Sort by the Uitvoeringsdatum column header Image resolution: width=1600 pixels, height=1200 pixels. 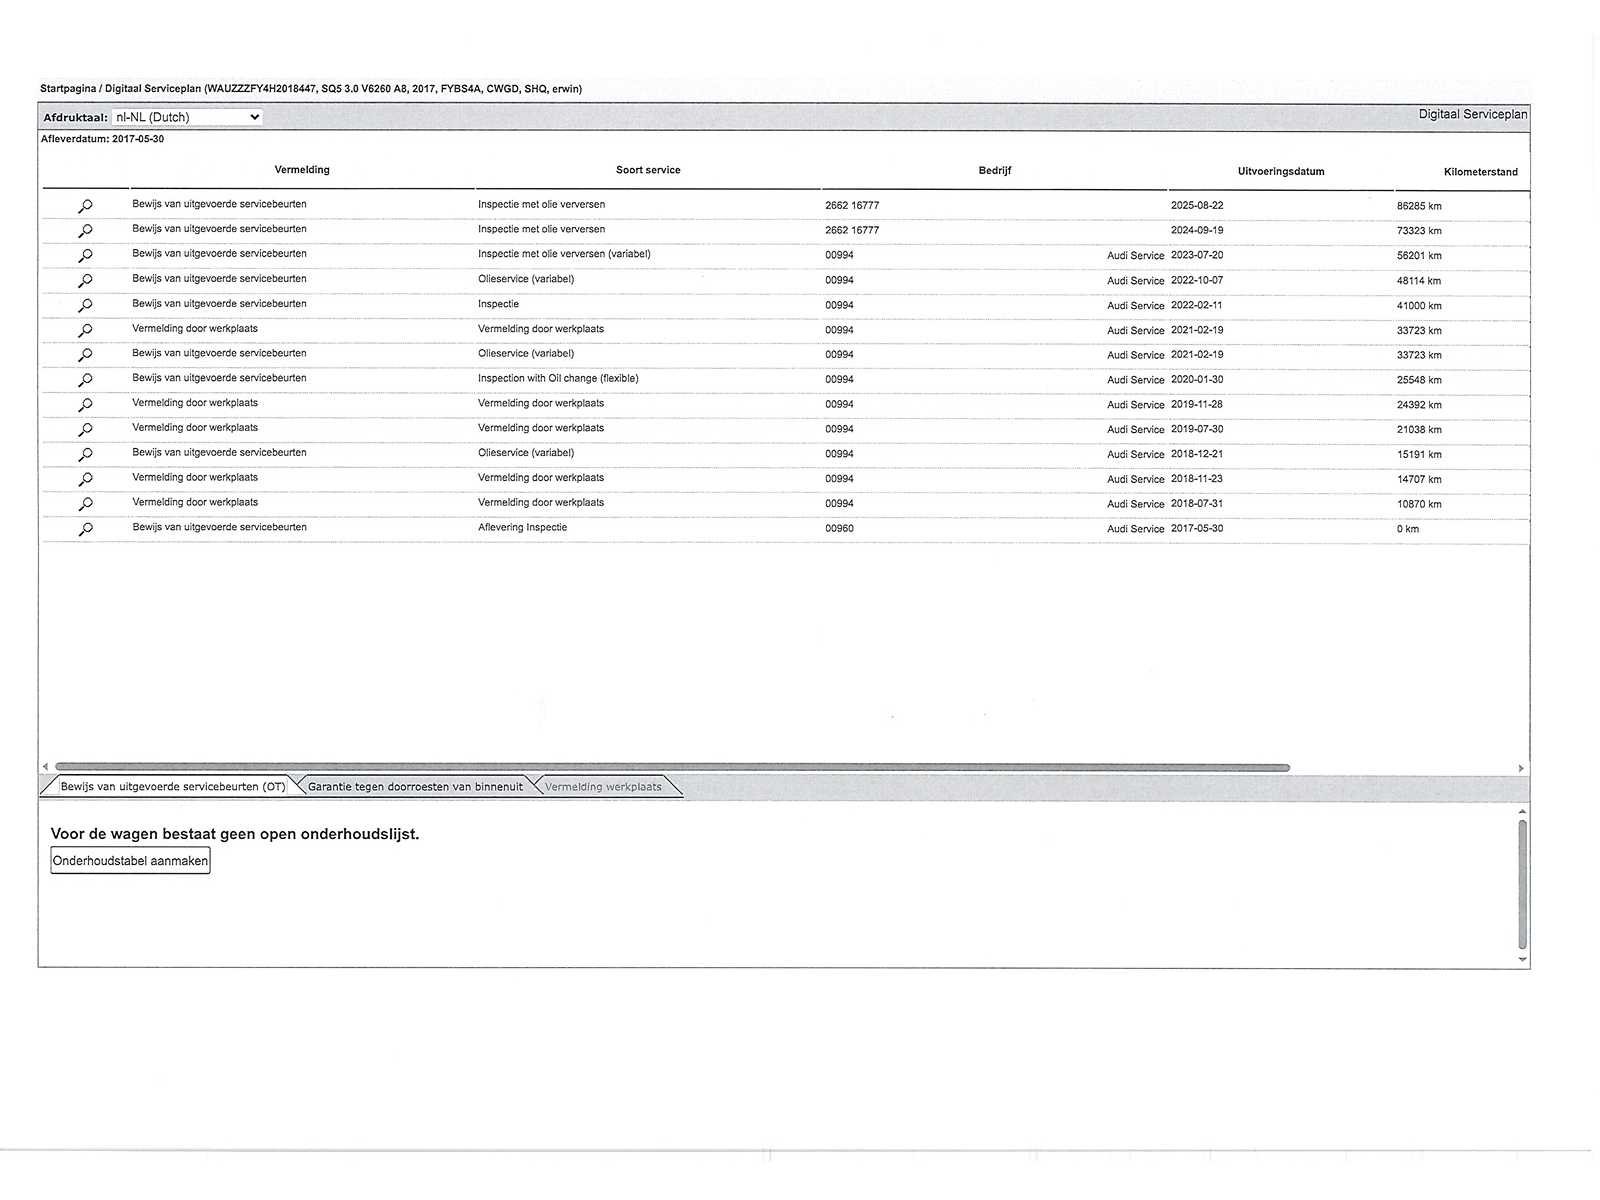[1280, 171]
